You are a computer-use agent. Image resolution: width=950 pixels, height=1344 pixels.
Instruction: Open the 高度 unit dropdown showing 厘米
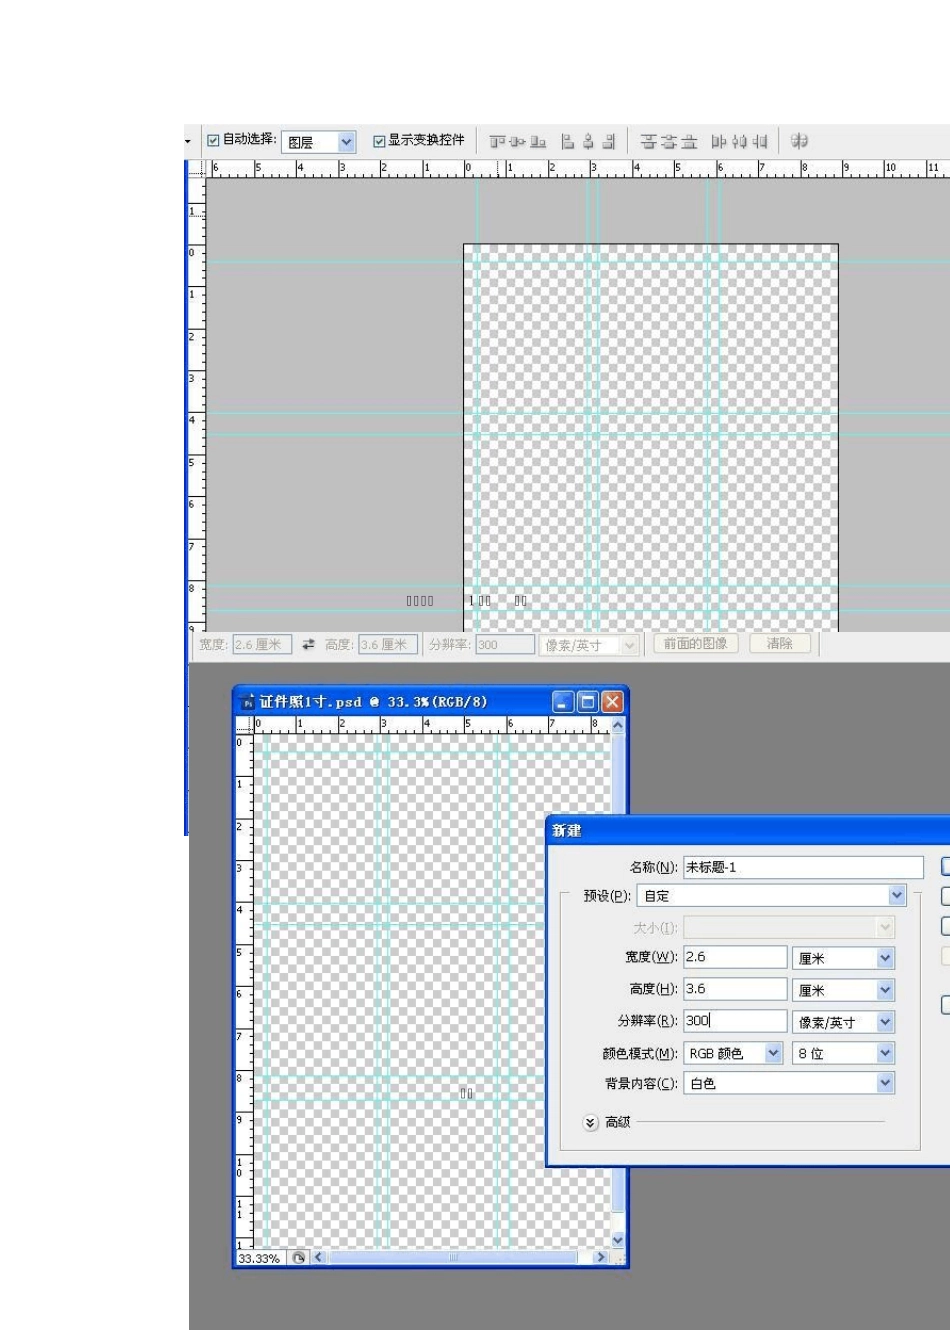[844, 990]
